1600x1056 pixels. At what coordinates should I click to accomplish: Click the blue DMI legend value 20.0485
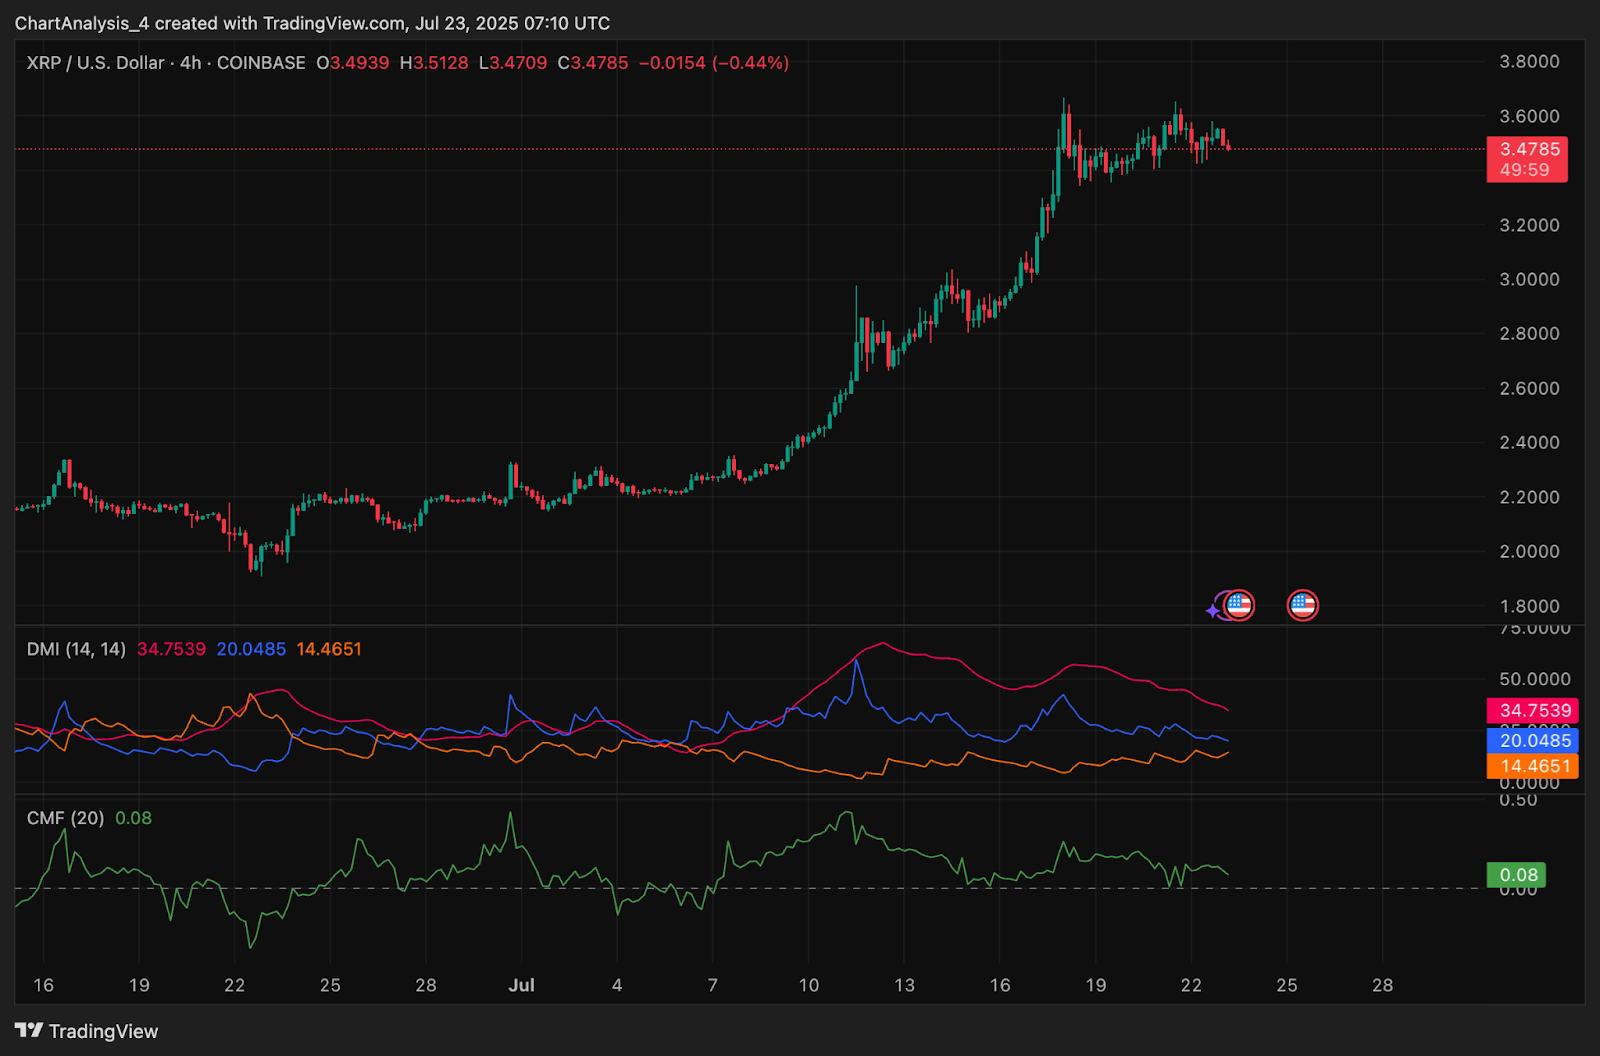[251, 649]
